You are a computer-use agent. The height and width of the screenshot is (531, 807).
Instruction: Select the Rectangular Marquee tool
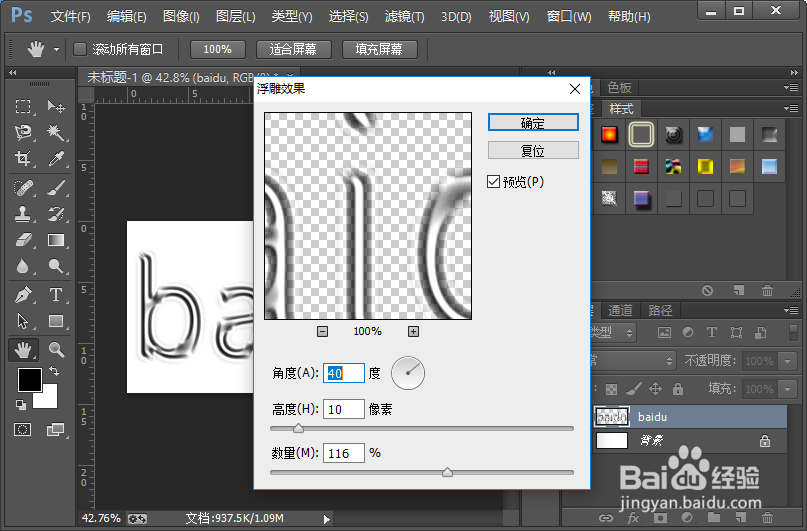23,107
